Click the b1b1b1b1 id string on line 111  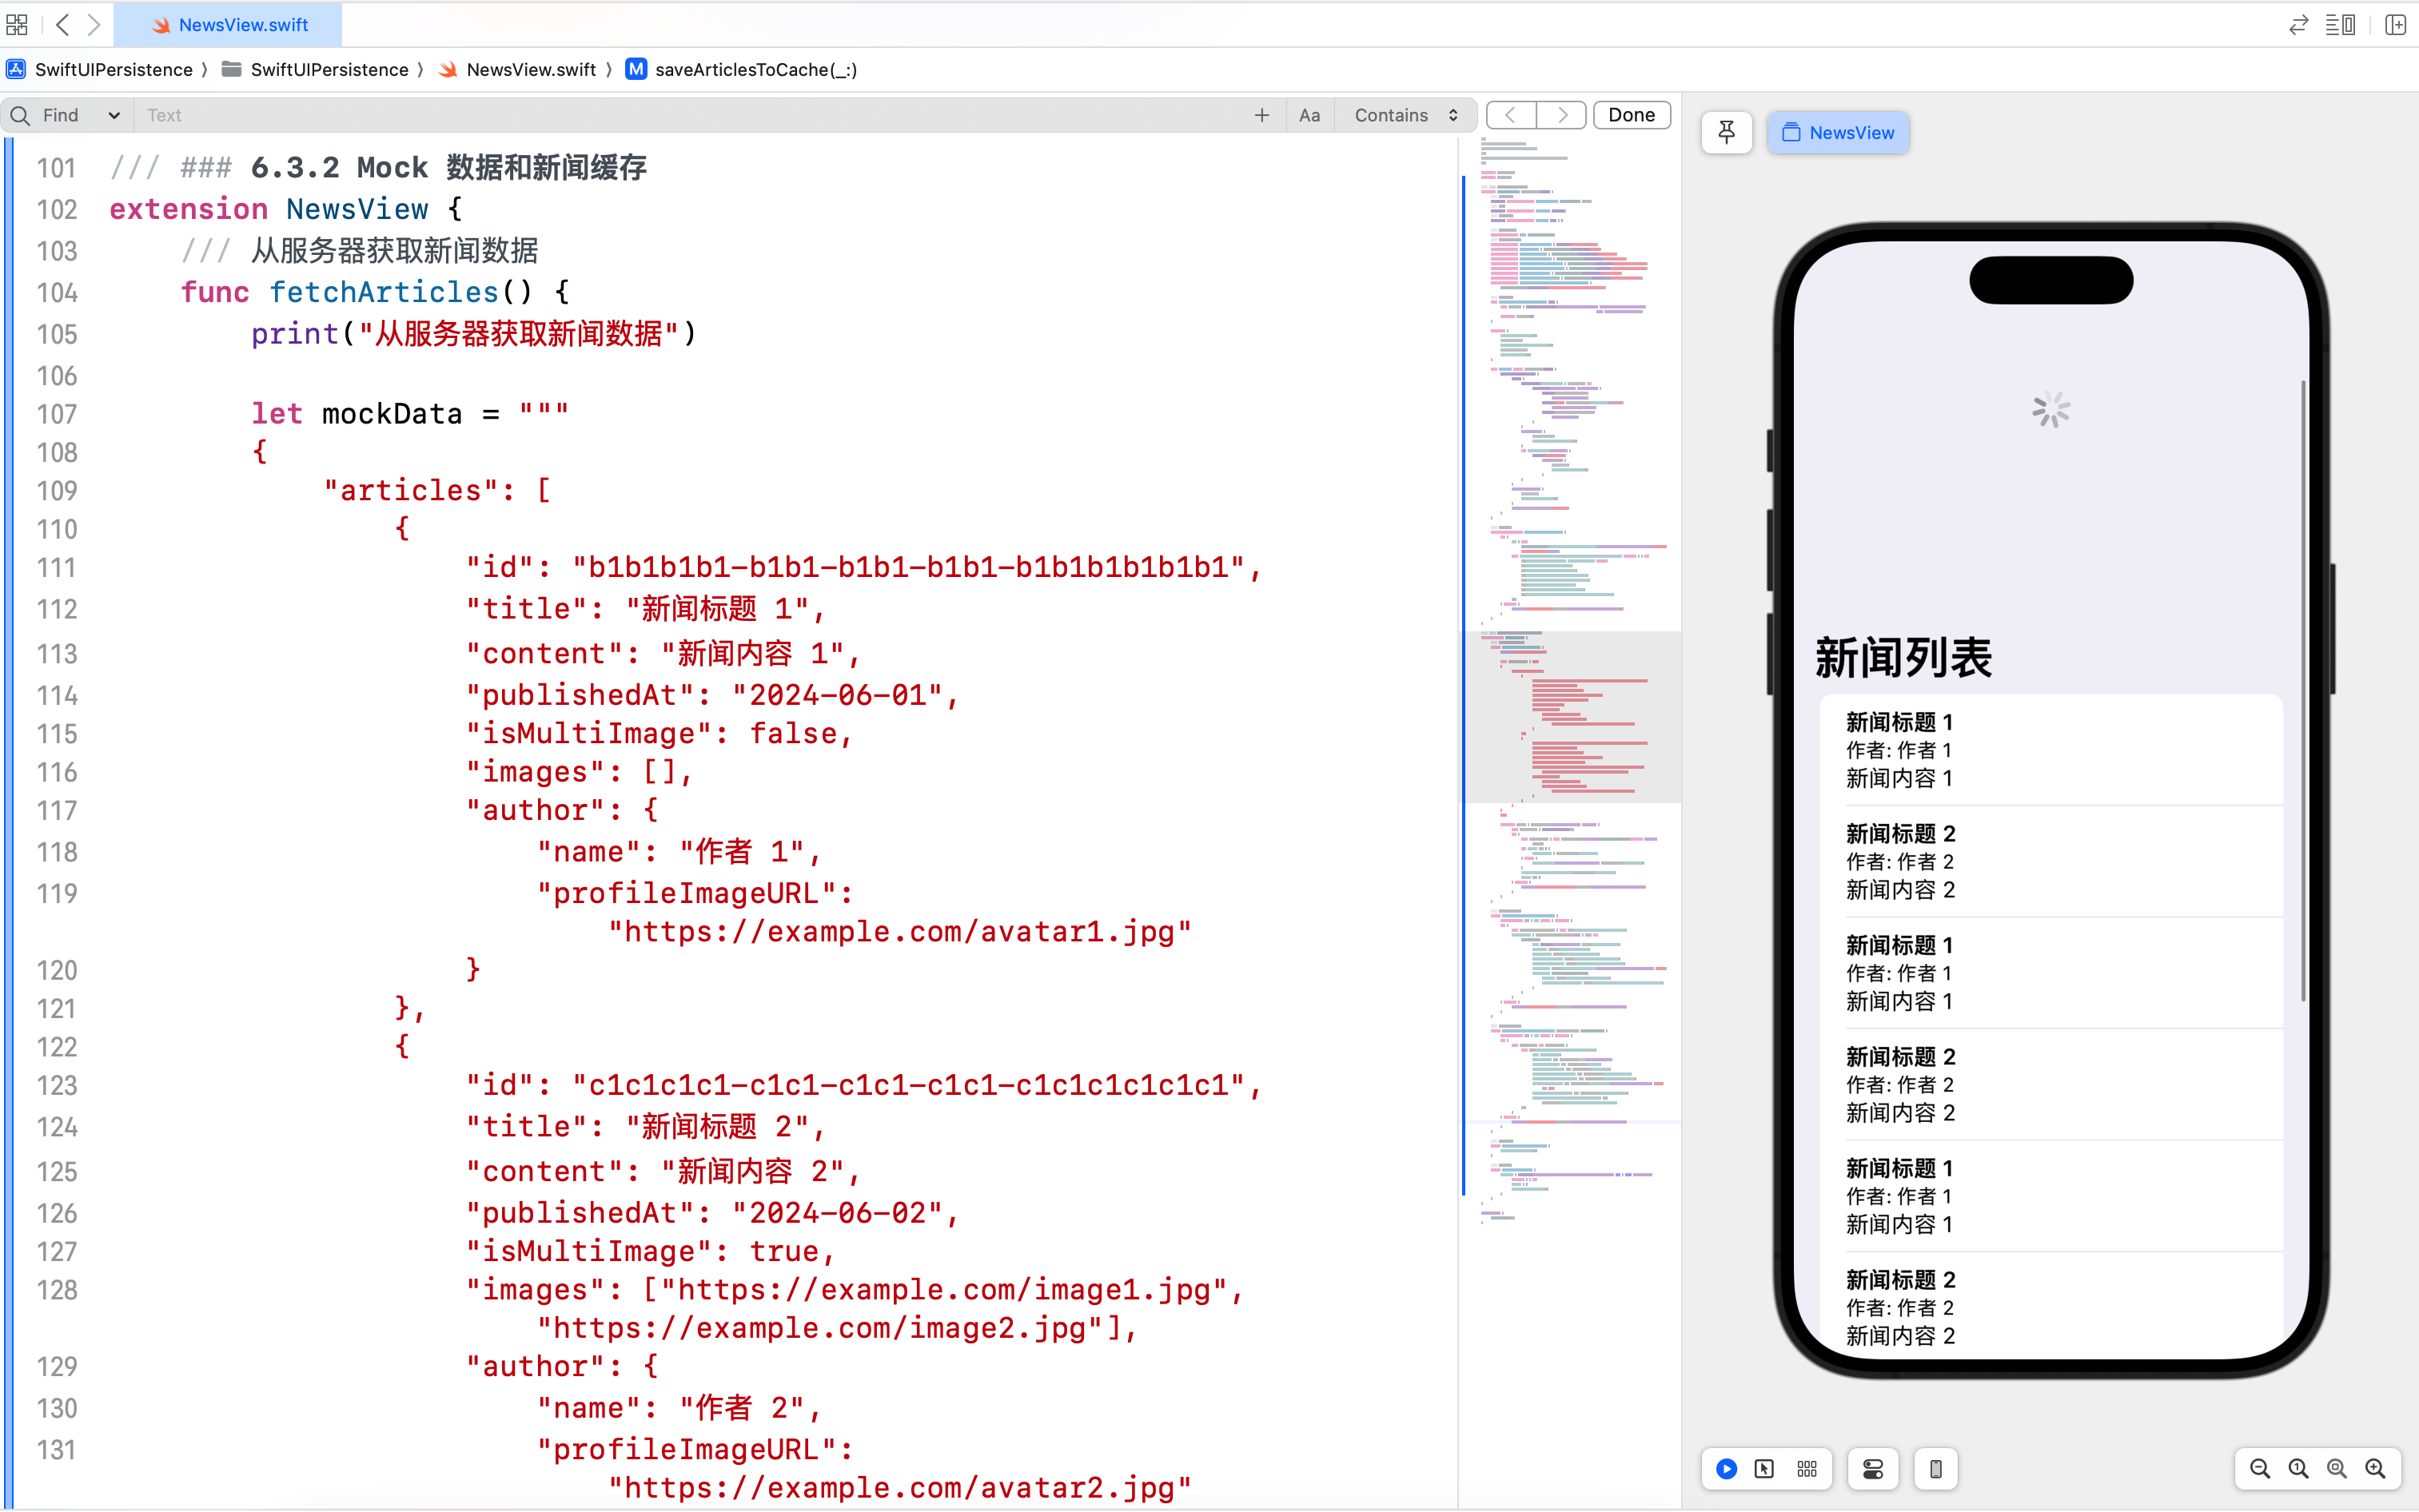coord(908,567)
